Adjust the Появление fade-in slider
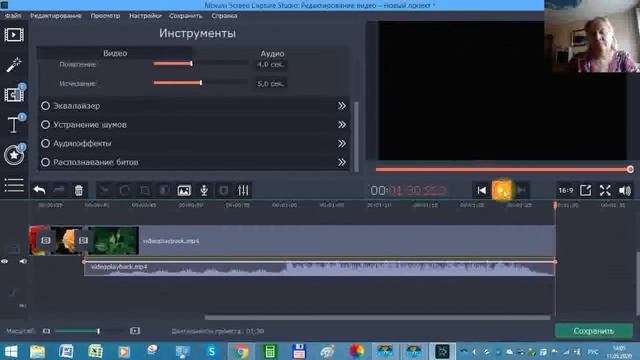Screen dimensions: 640x360 (200, 63)
